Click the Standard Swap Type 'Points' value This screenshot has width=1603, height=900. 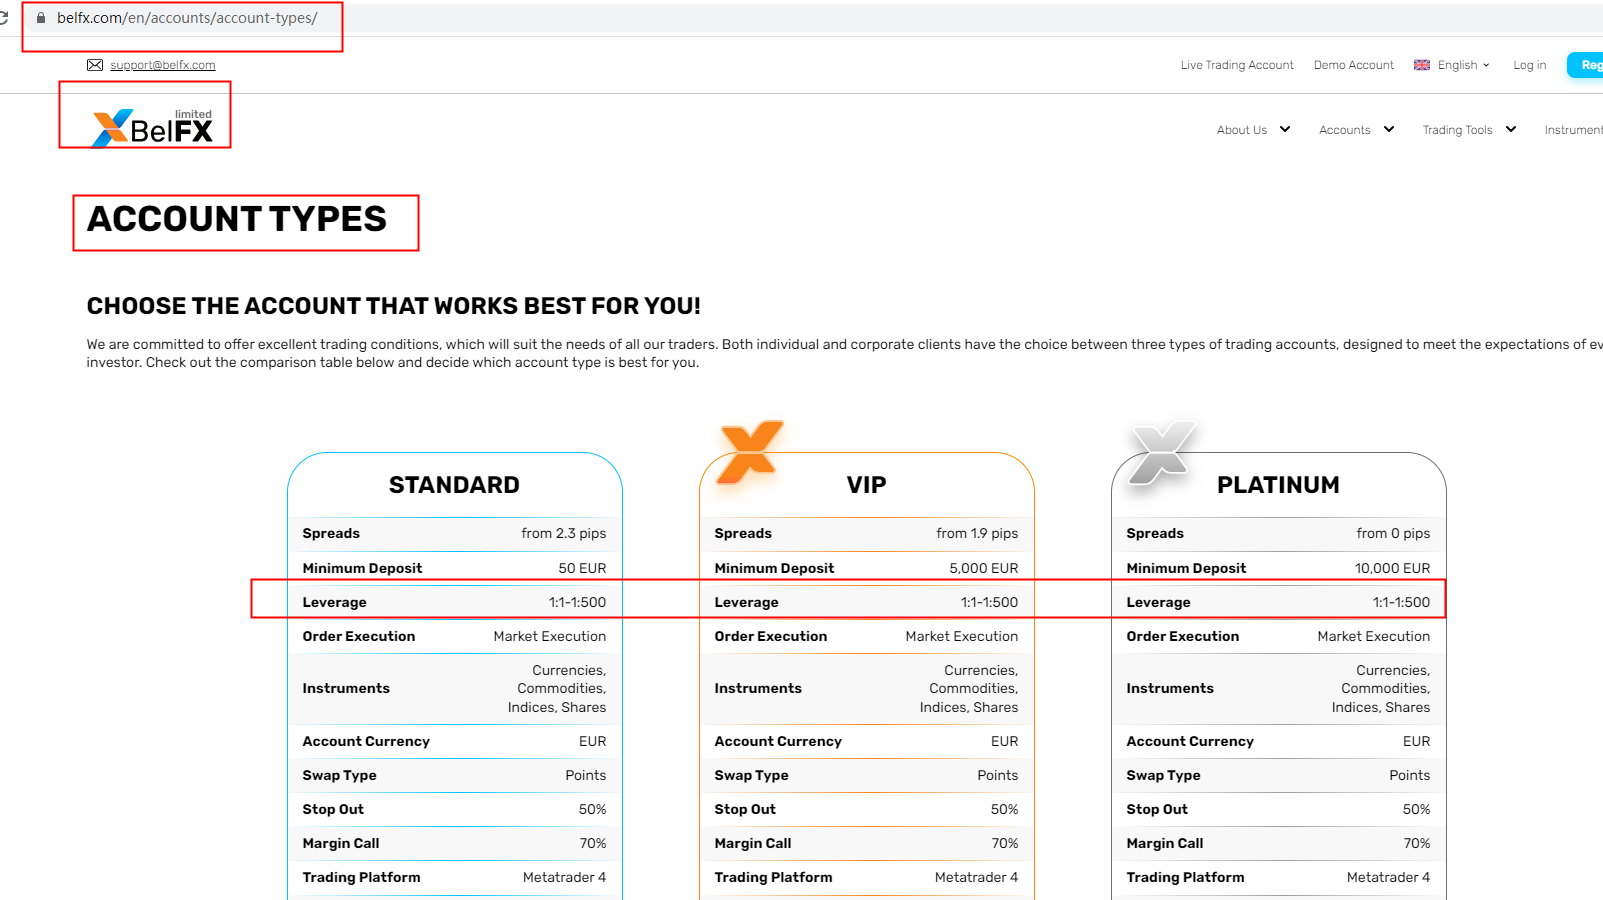(586, 775)
